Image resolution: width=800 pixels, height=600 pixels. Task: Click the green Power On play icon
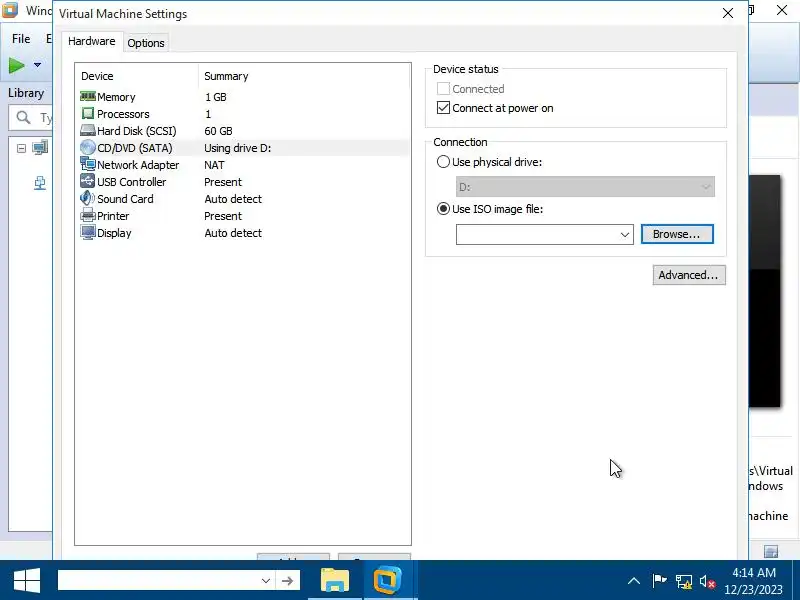(17, 65)
